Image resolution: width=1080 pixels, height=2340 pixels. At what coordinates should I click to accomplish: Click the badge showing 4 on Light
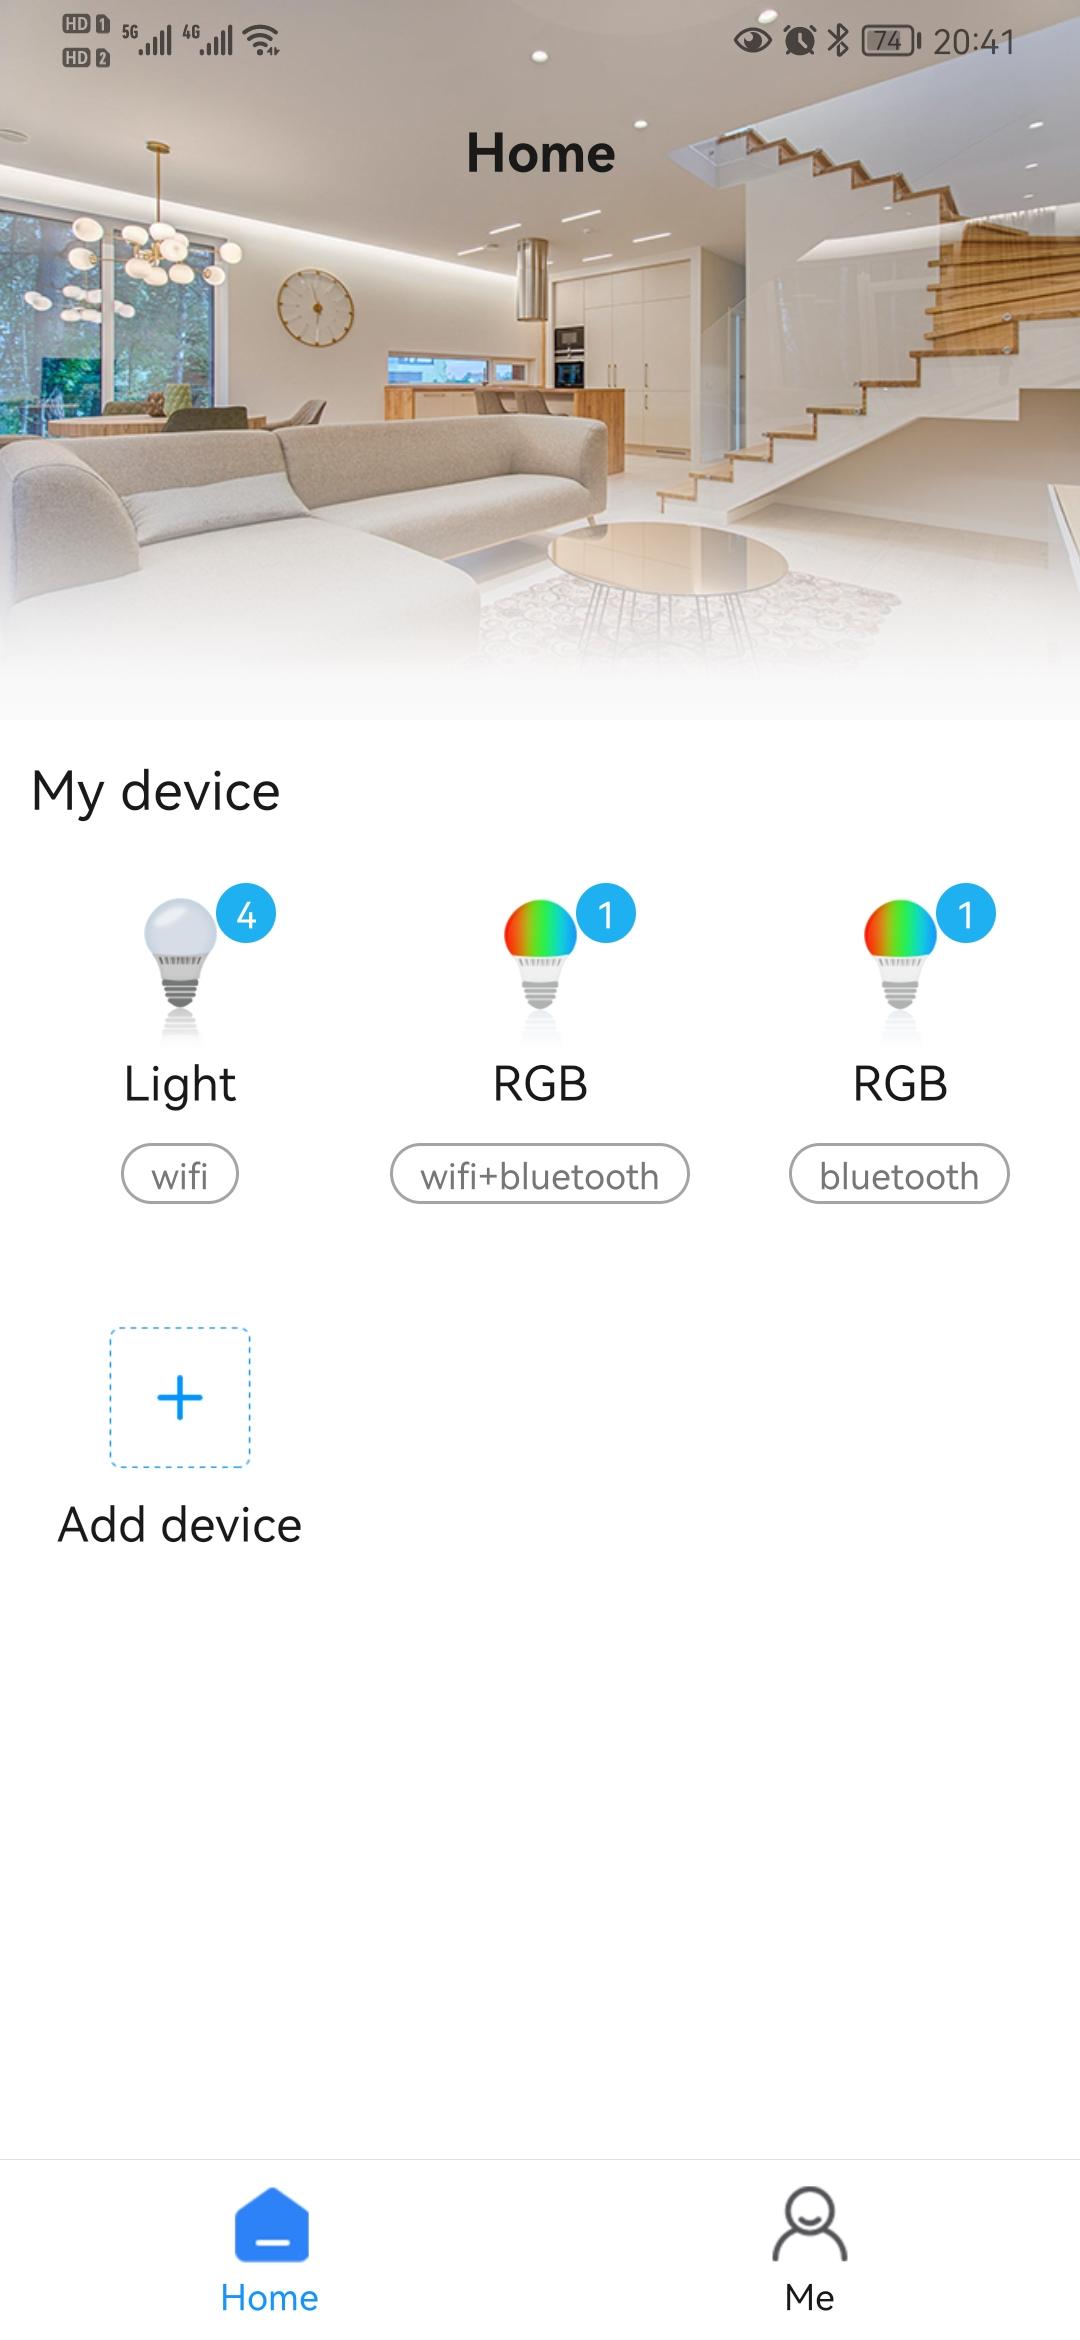[246, 913]
